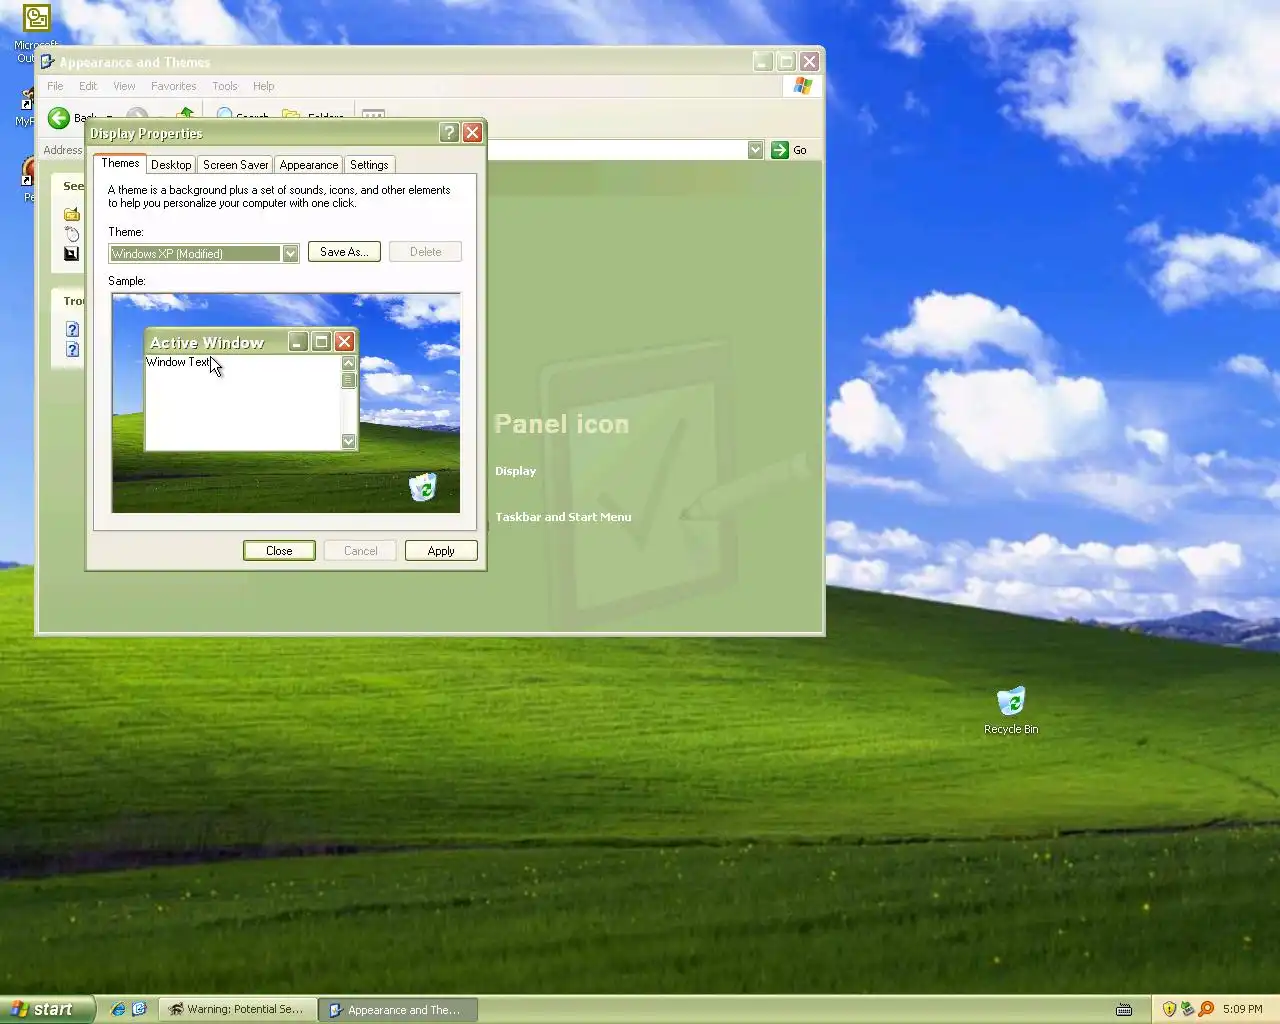The height and width of the screenshot is (1024, 1280).
Task: Maximize the Appearance and Themes window
Action: 786,62
